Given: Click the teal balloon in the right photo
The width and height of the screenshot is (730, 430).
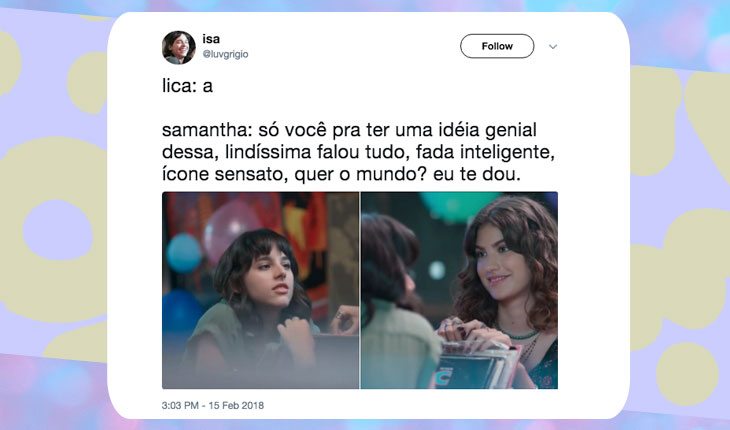Looking at the screenshot, I should point(454,205).
